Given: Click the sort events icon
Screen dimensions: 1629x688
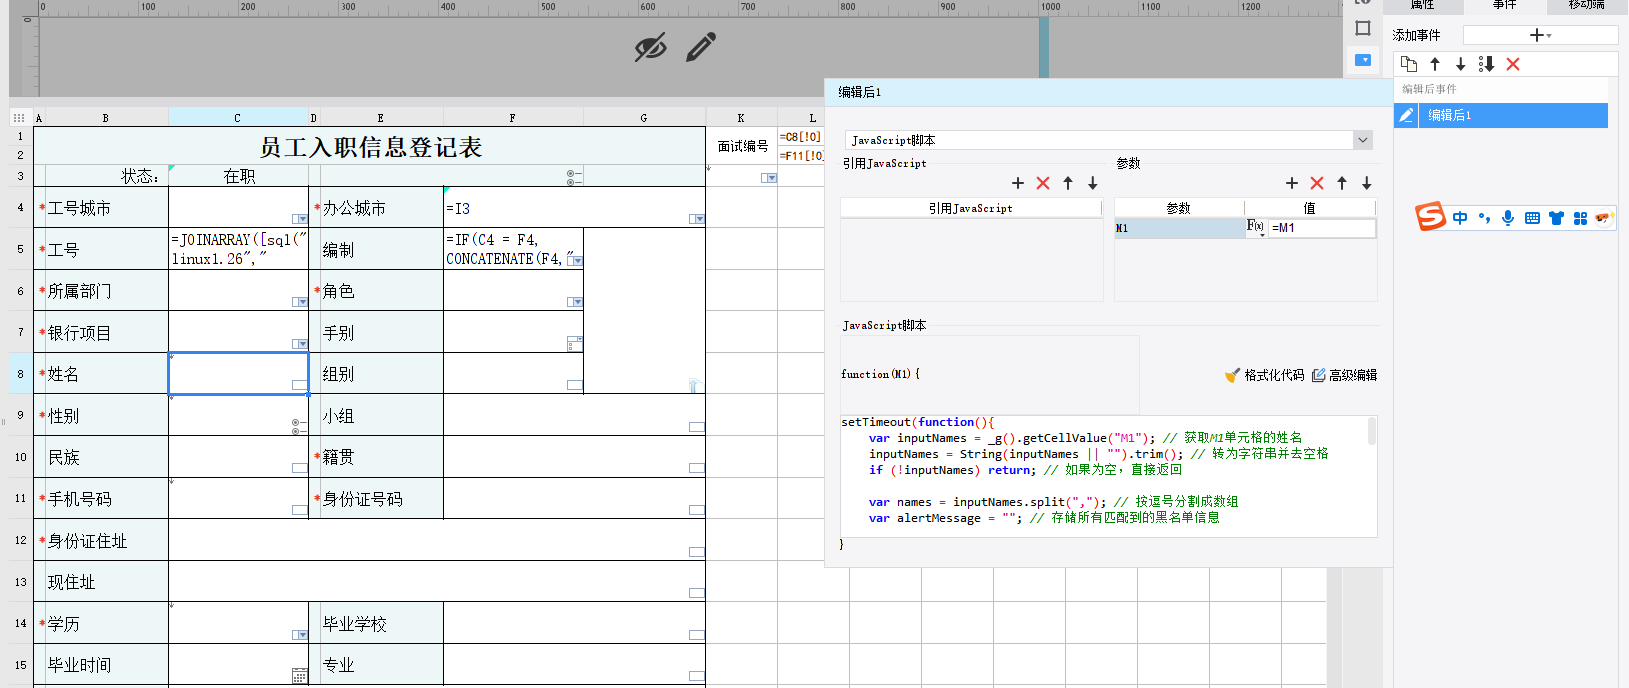Looking at the screenshot, I should click(1486, 64).
